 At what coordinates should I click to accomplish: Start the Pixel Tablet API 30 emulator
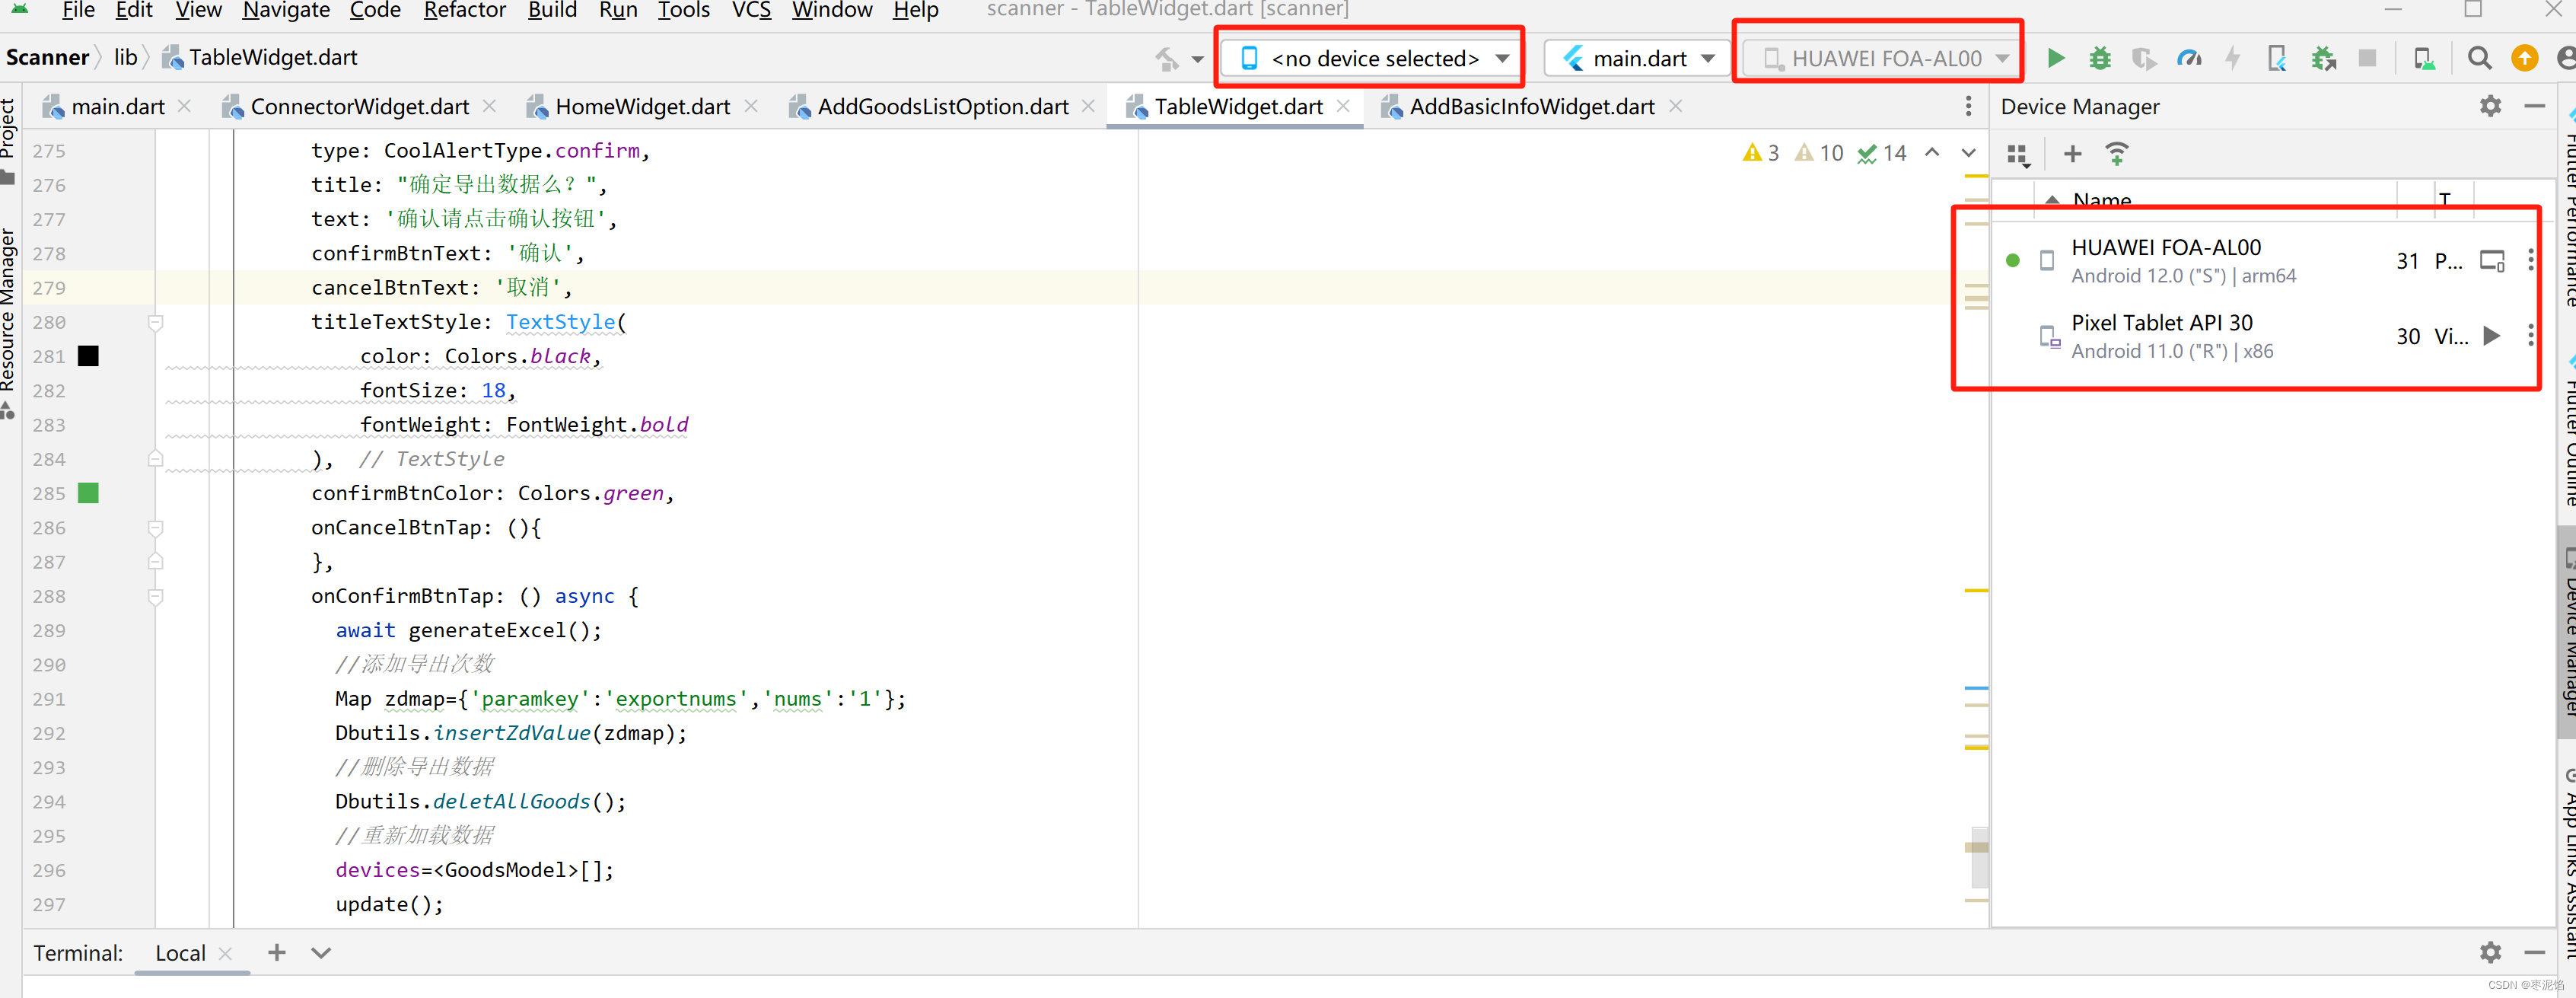[x=2491, y=336]
